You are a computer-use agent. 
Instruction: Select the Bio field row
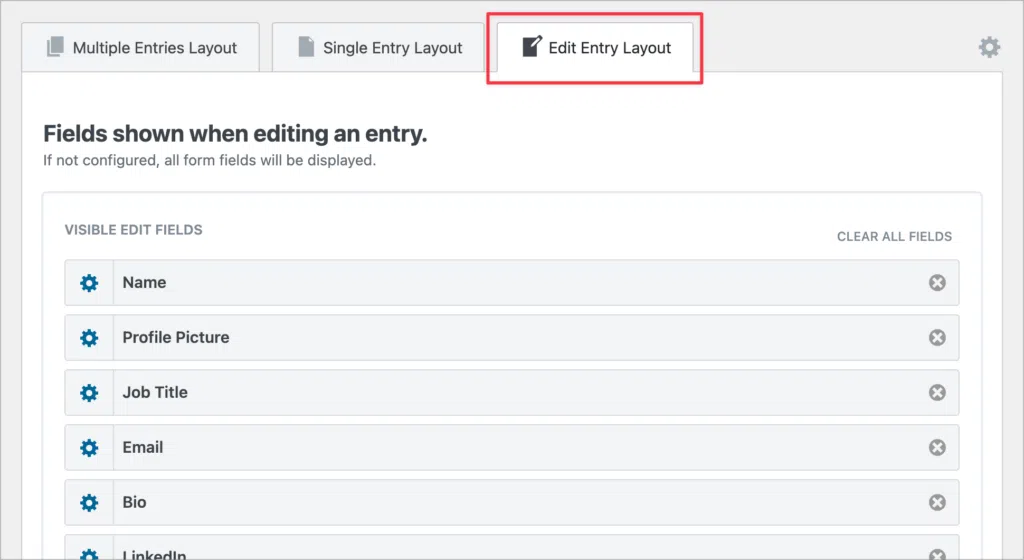click(x=512, y=502)
